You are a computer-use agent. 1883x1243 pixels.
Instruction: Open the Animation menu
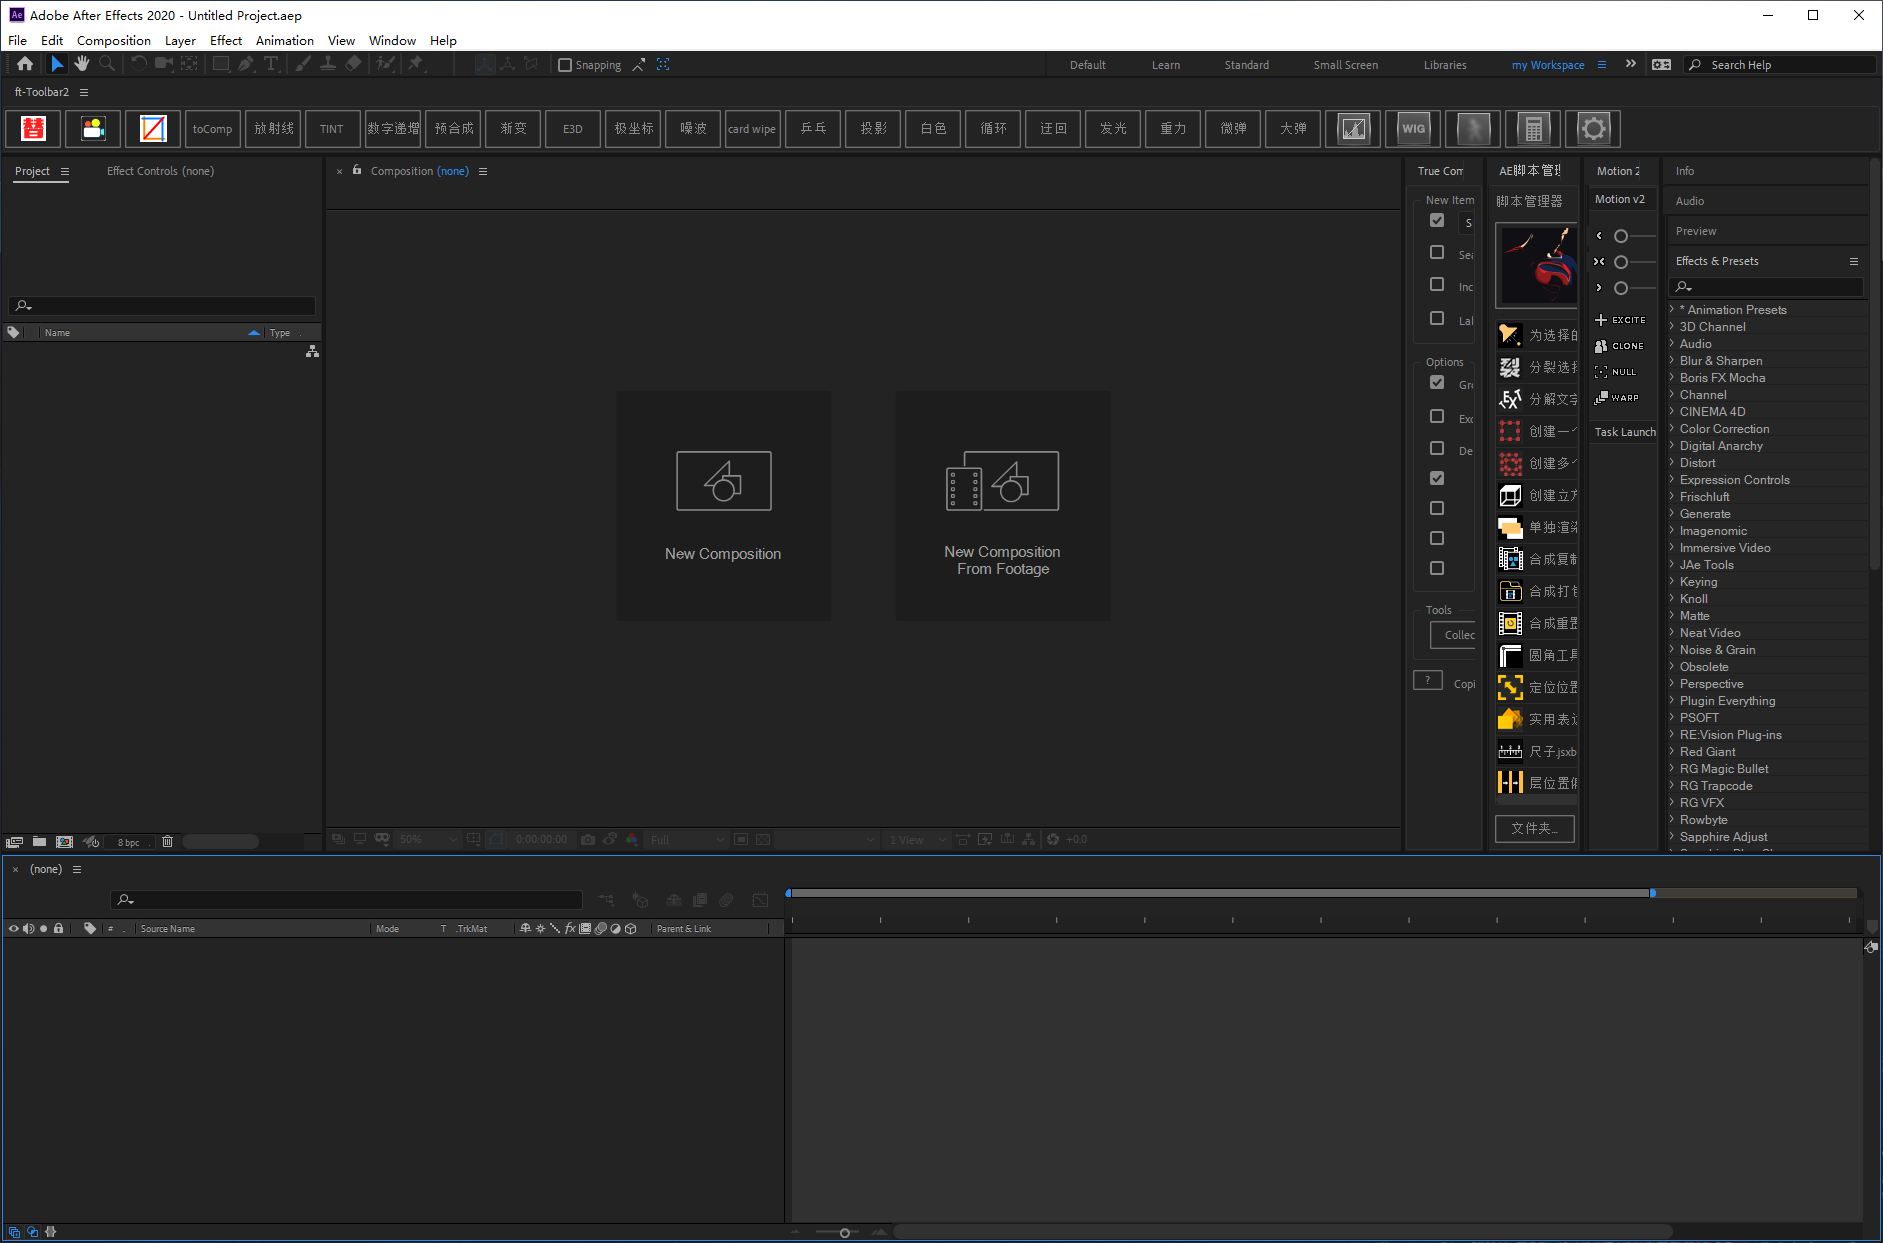pos(285,41)
